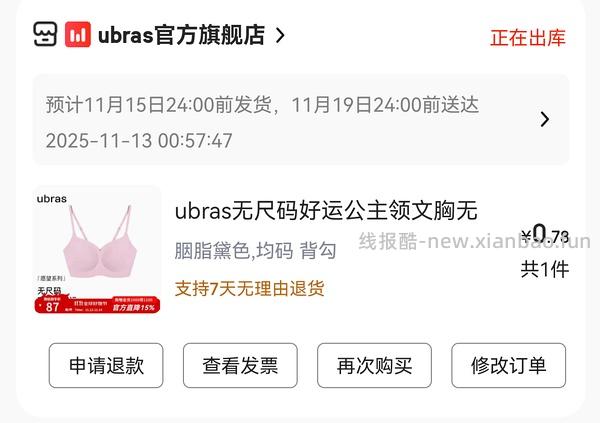Tap 支持7天无理由退货 policy label
The image size is (600, 423).
pyautogui.click(x=249, y=289)
